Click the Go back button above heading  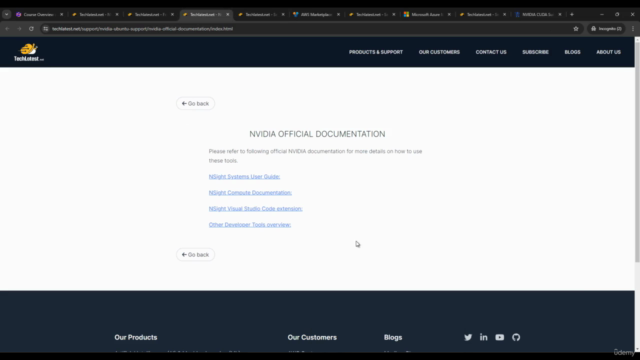click(195, 103)
